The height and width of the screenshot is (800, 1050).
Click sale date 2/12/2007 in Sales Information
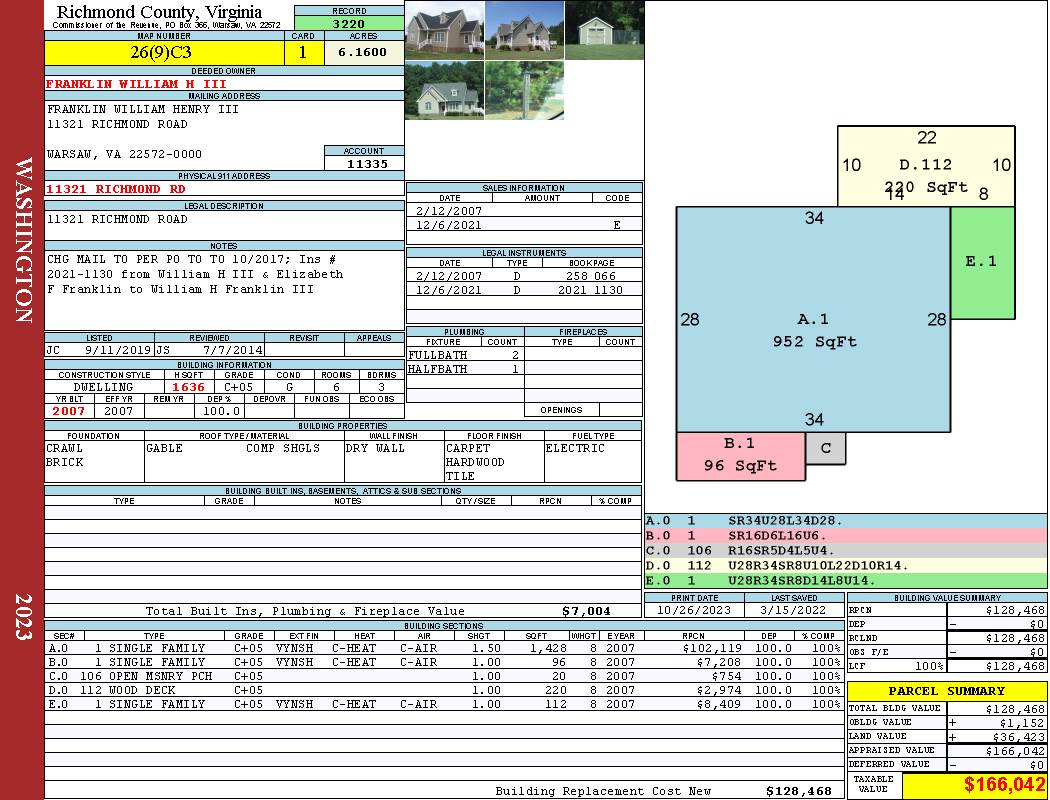[x=449, y=211]
